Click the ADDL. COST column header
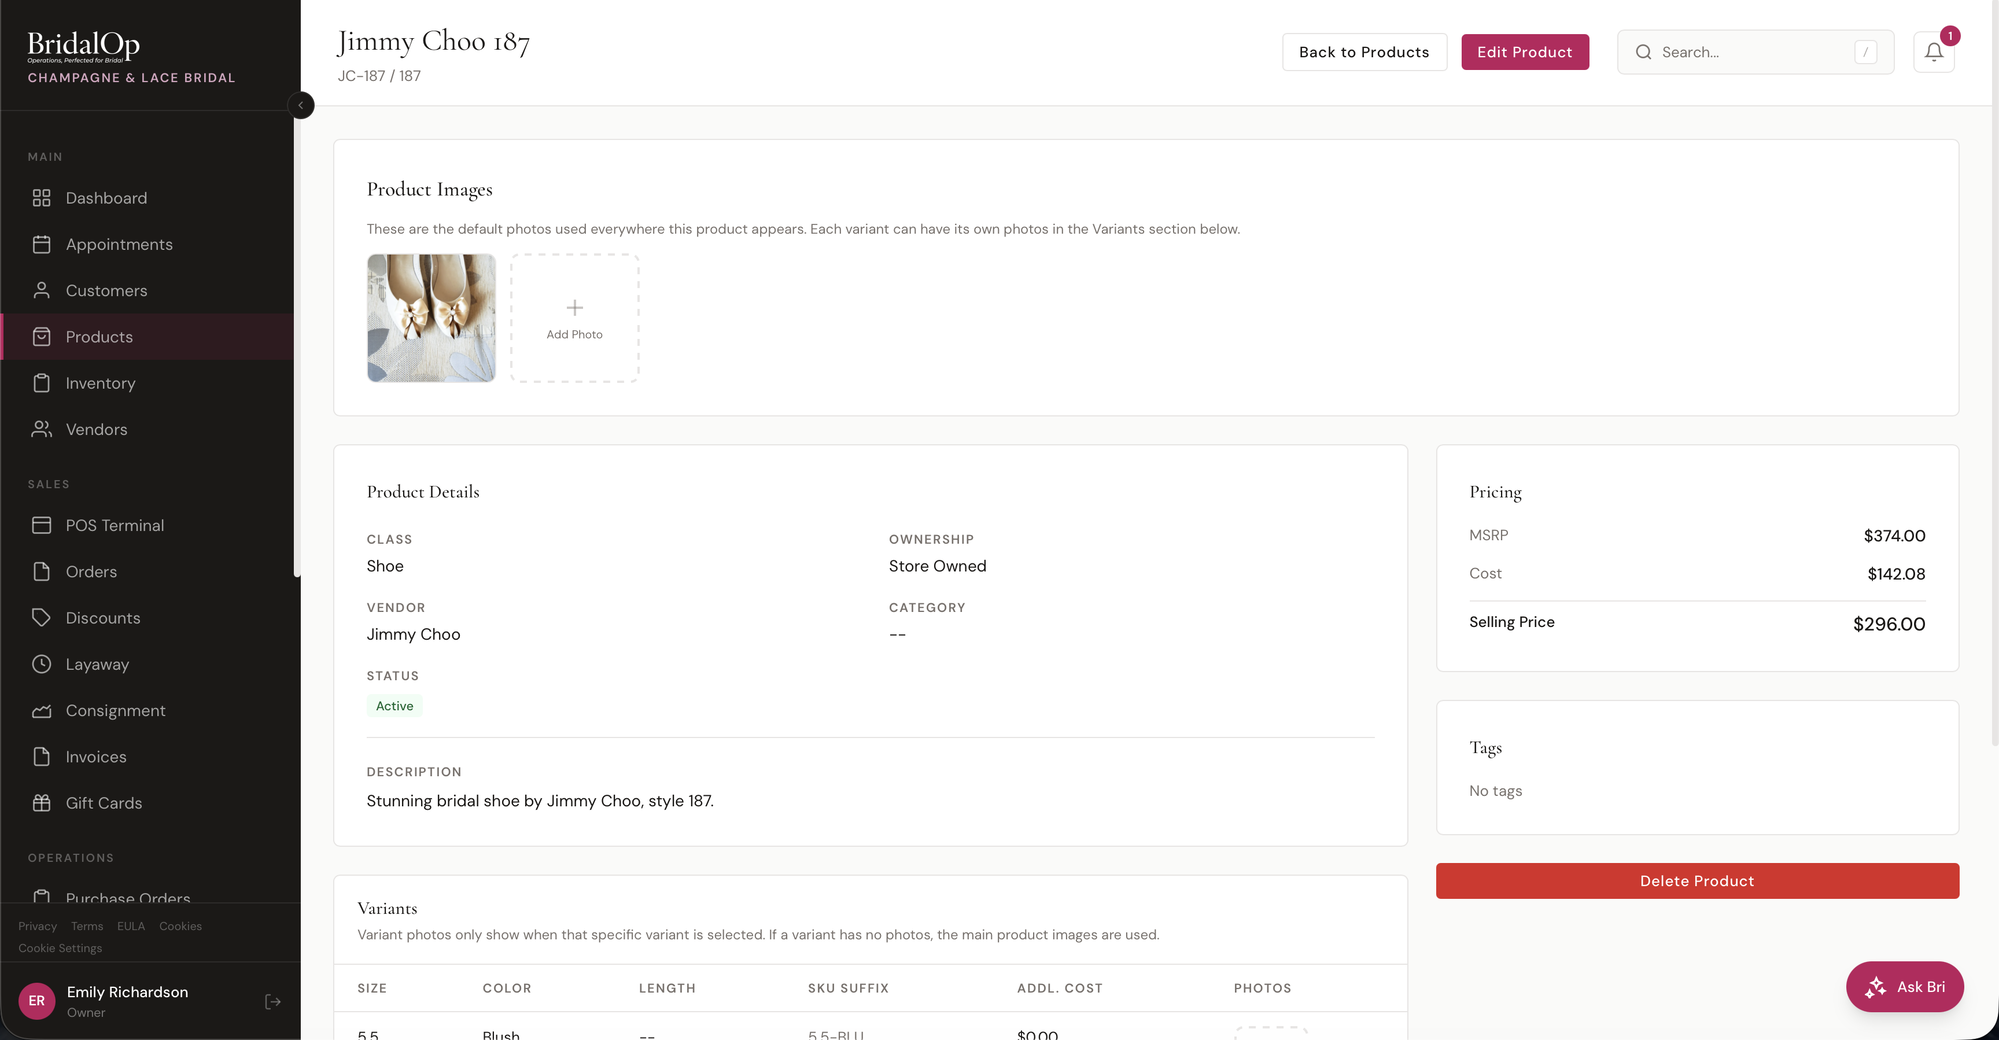 click(x=1060, y=988)
